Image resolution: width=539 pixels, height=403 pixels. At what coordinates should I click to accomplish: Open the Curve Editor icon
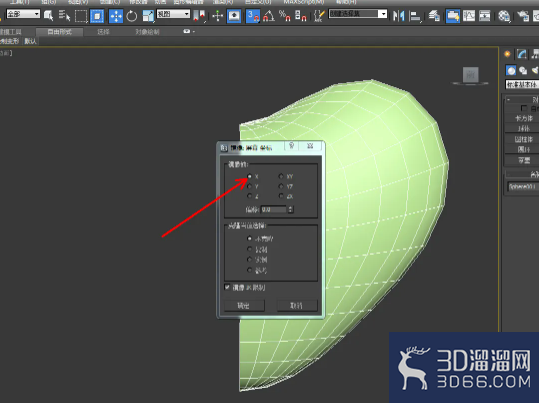click(x=469, y=16)
